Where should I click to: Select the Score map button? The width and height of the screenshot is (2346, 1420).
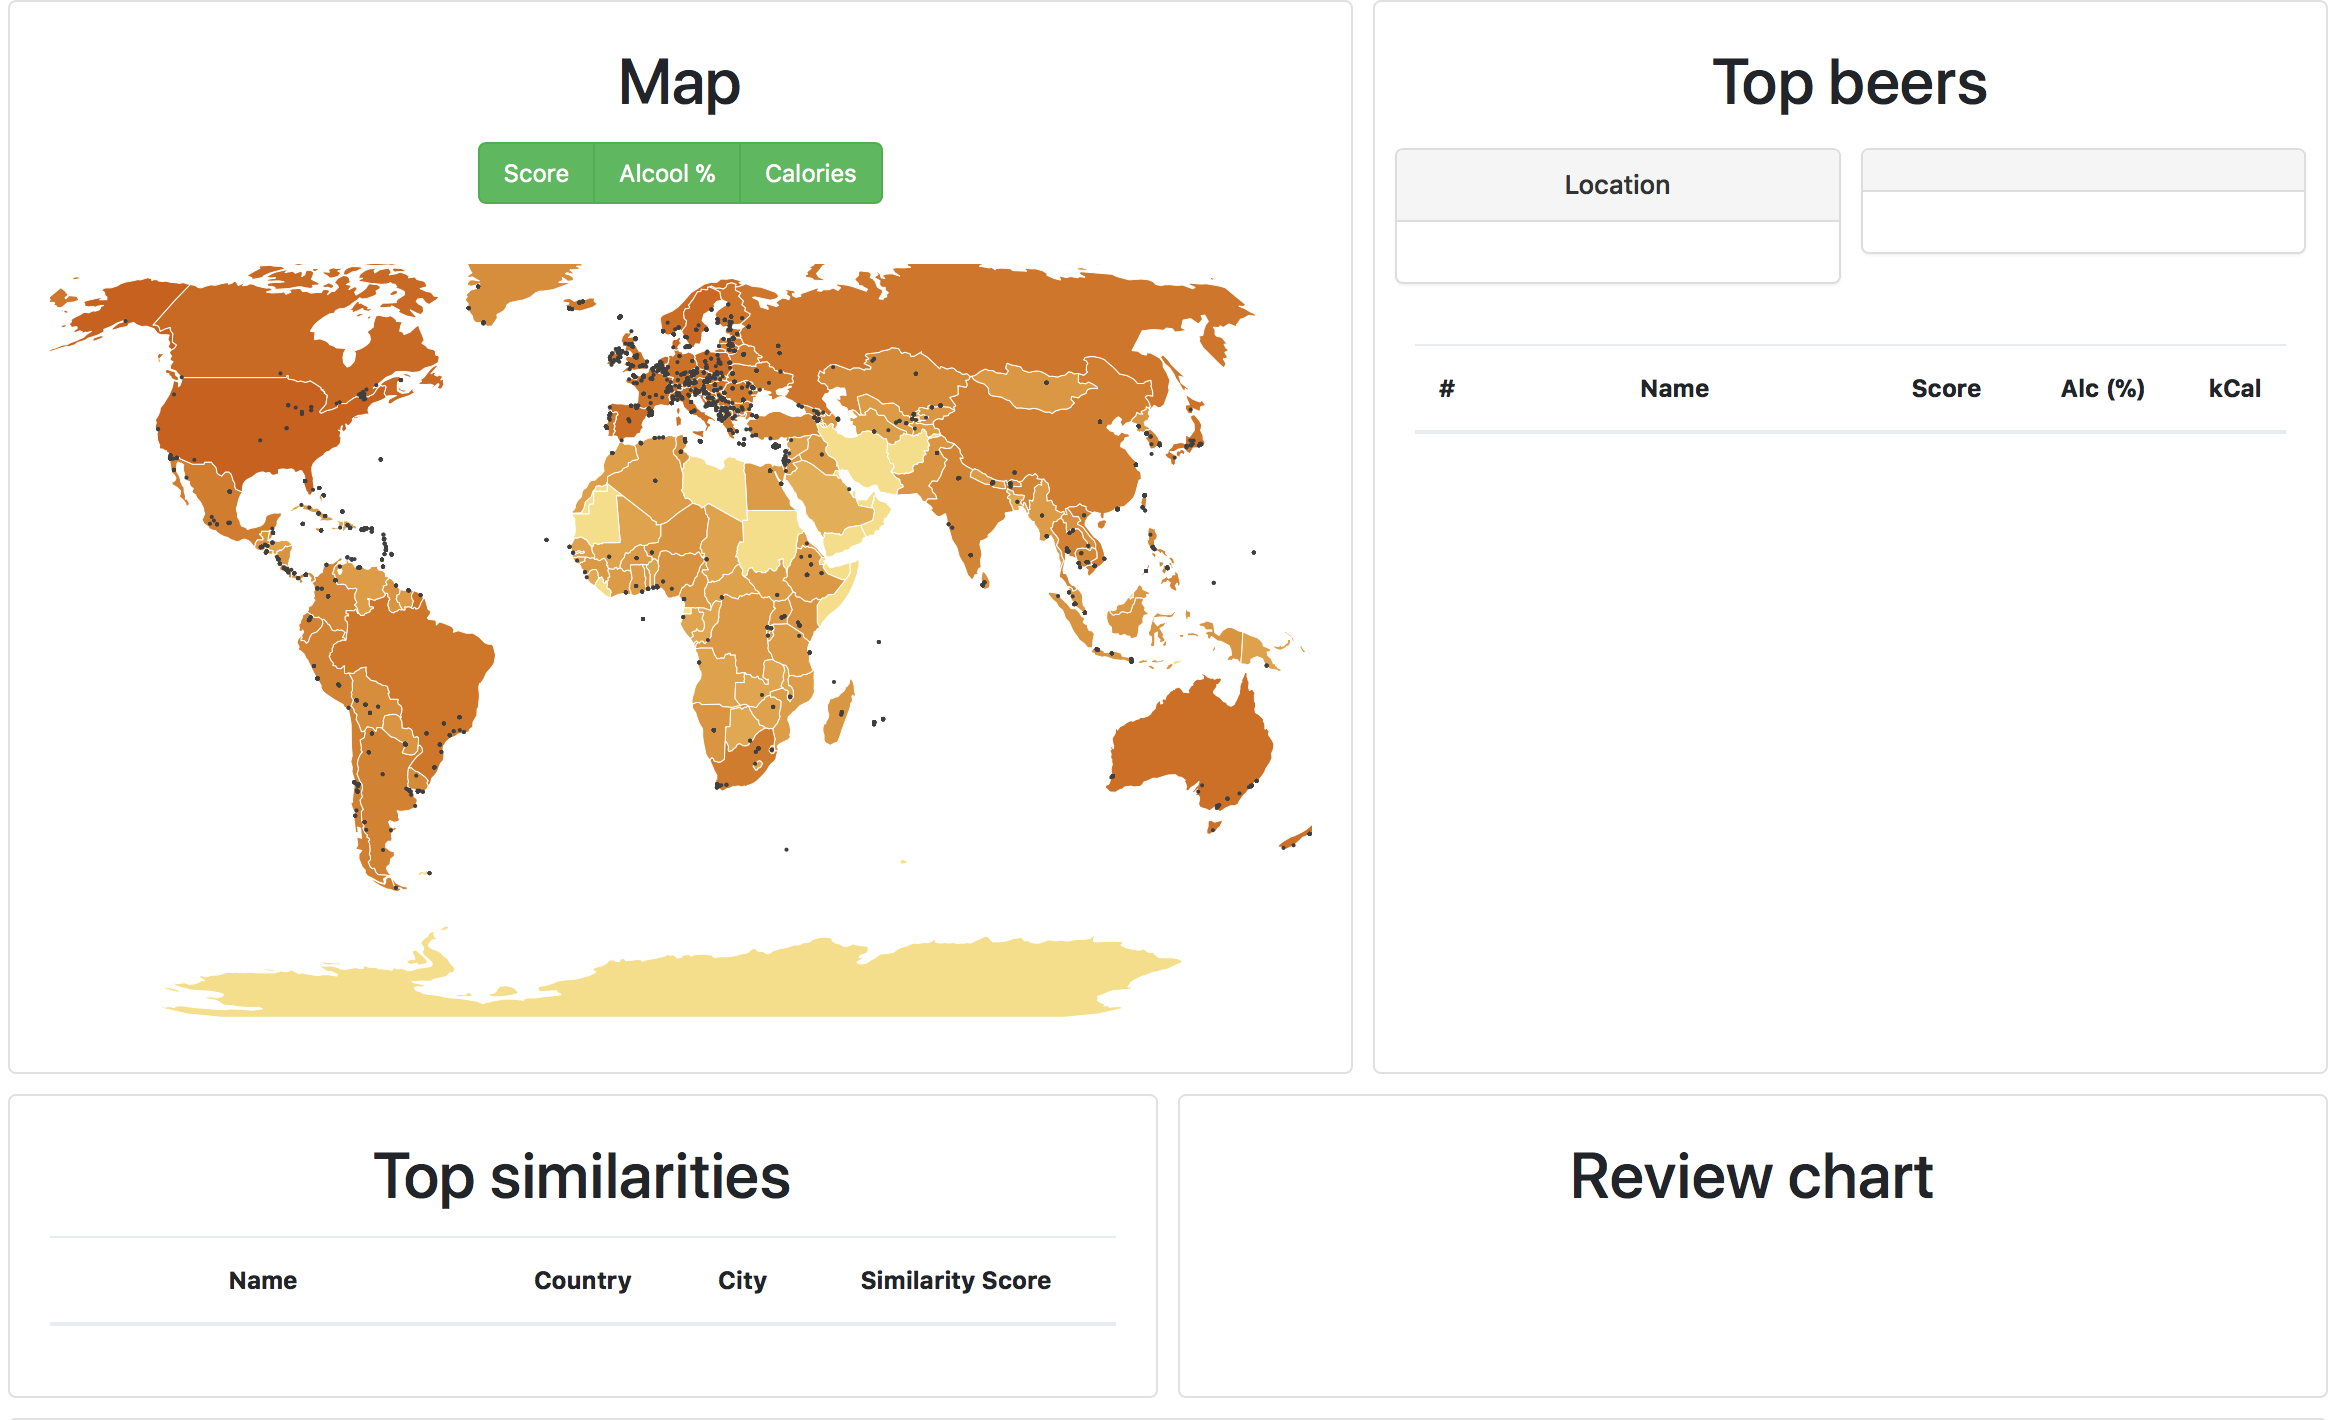[x=536, y=174]
